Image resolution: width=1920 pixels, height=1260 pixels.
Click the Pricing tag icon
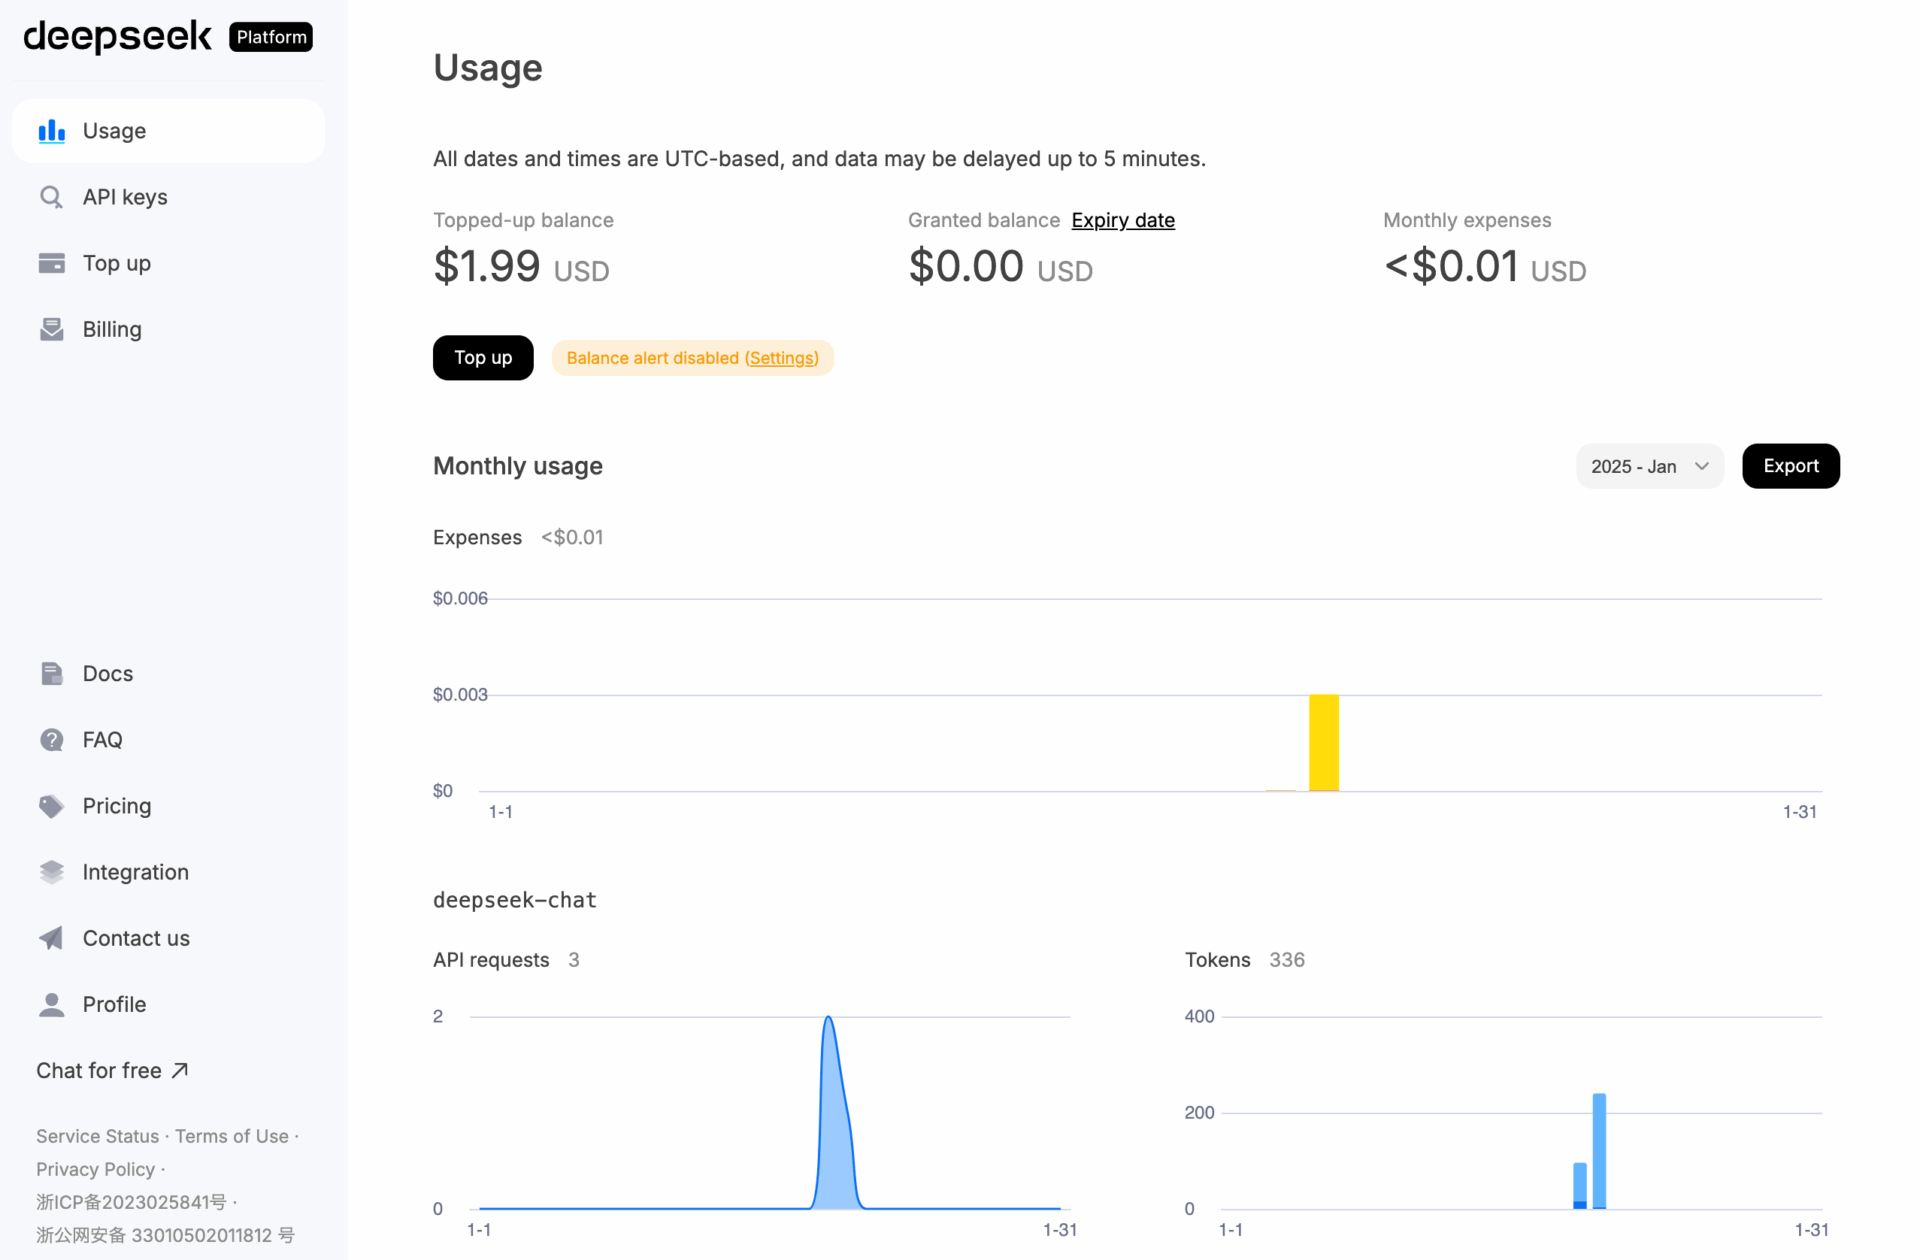[51, 806]
